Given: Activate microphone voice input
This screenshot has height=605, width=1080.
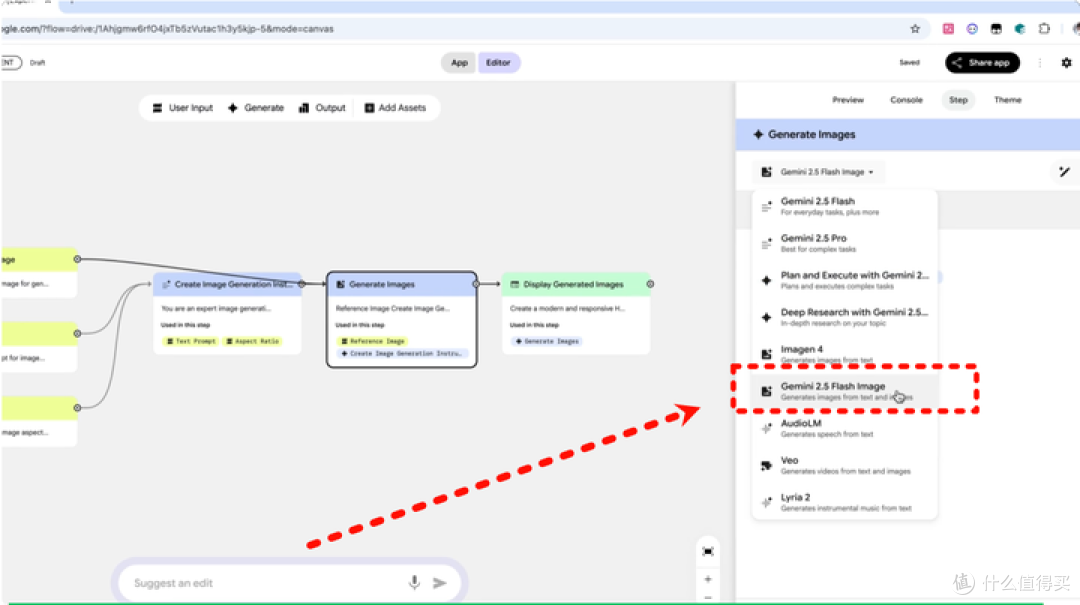Looking at the screenshot, I should pyautogui.click(x=414, y=583).
